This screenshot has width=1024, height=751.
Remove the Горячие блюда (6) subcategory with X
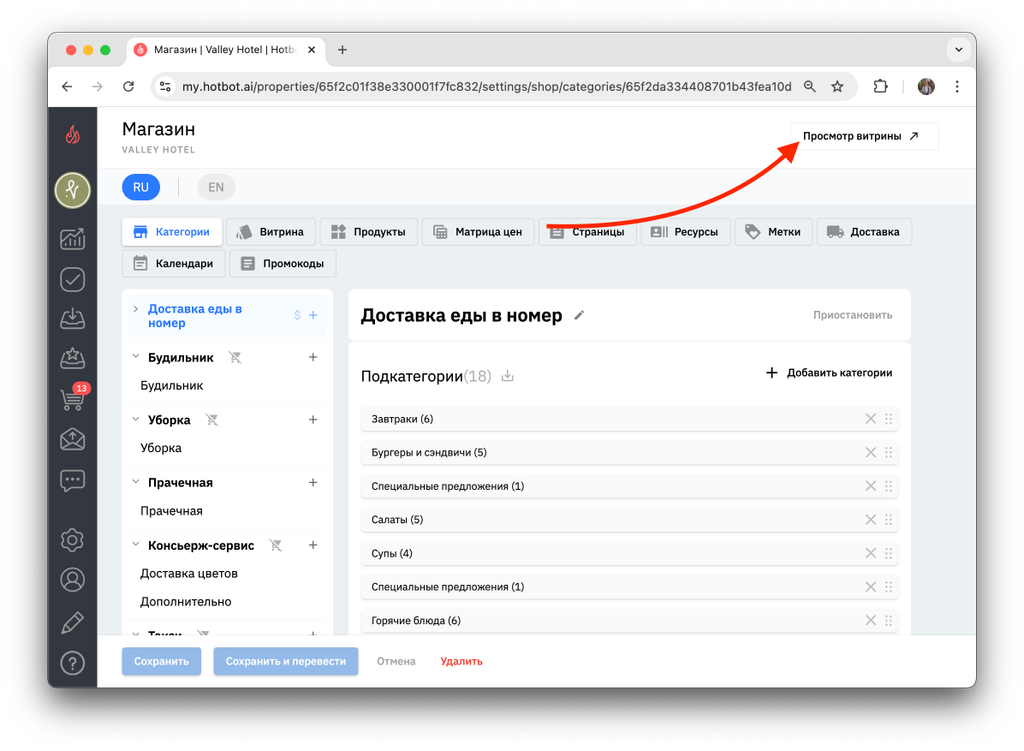click(871, 620)
